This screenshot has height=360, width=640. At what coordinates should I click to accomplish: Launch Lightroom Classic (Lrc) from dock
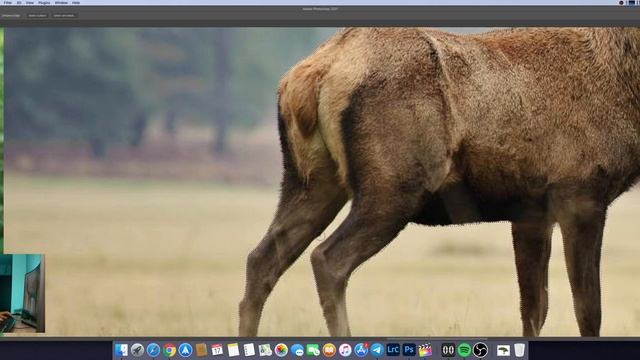tap(393, 350)
